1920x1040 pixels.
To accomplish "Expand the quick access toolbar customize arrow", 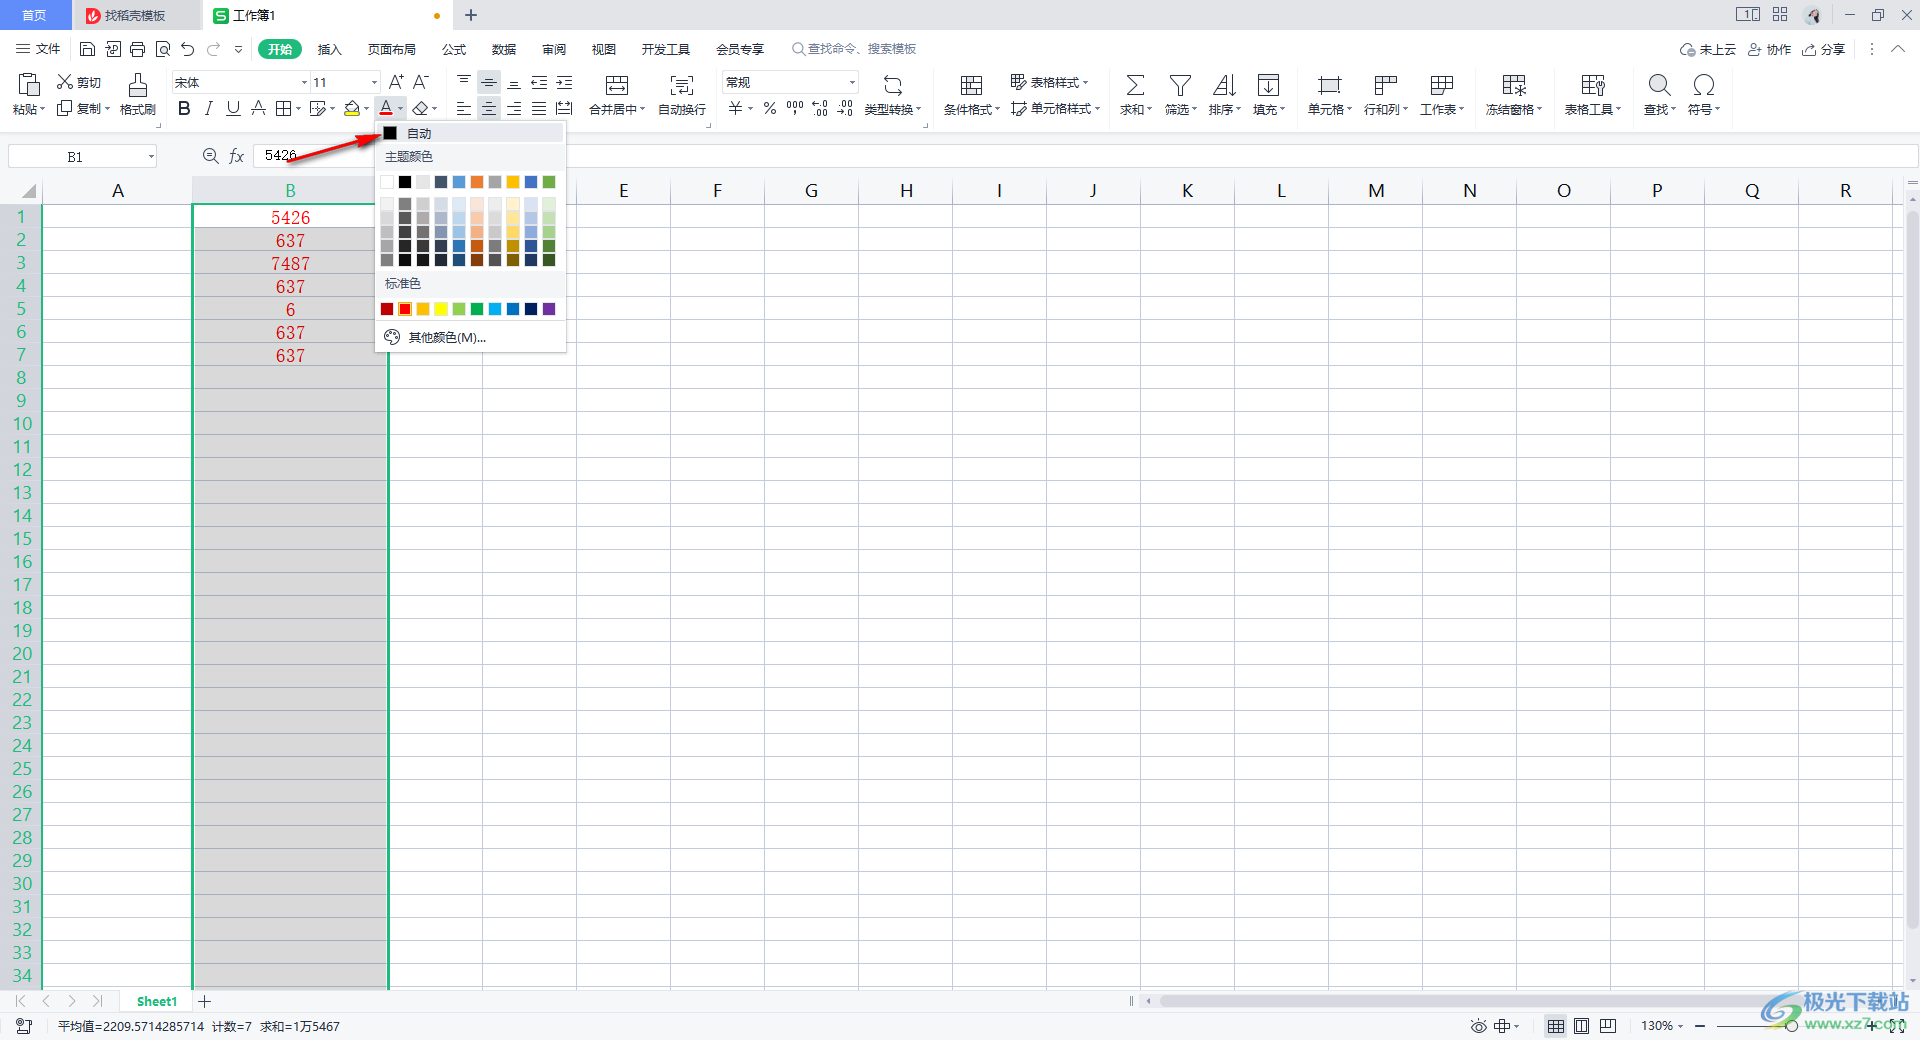I will (238, 49).
